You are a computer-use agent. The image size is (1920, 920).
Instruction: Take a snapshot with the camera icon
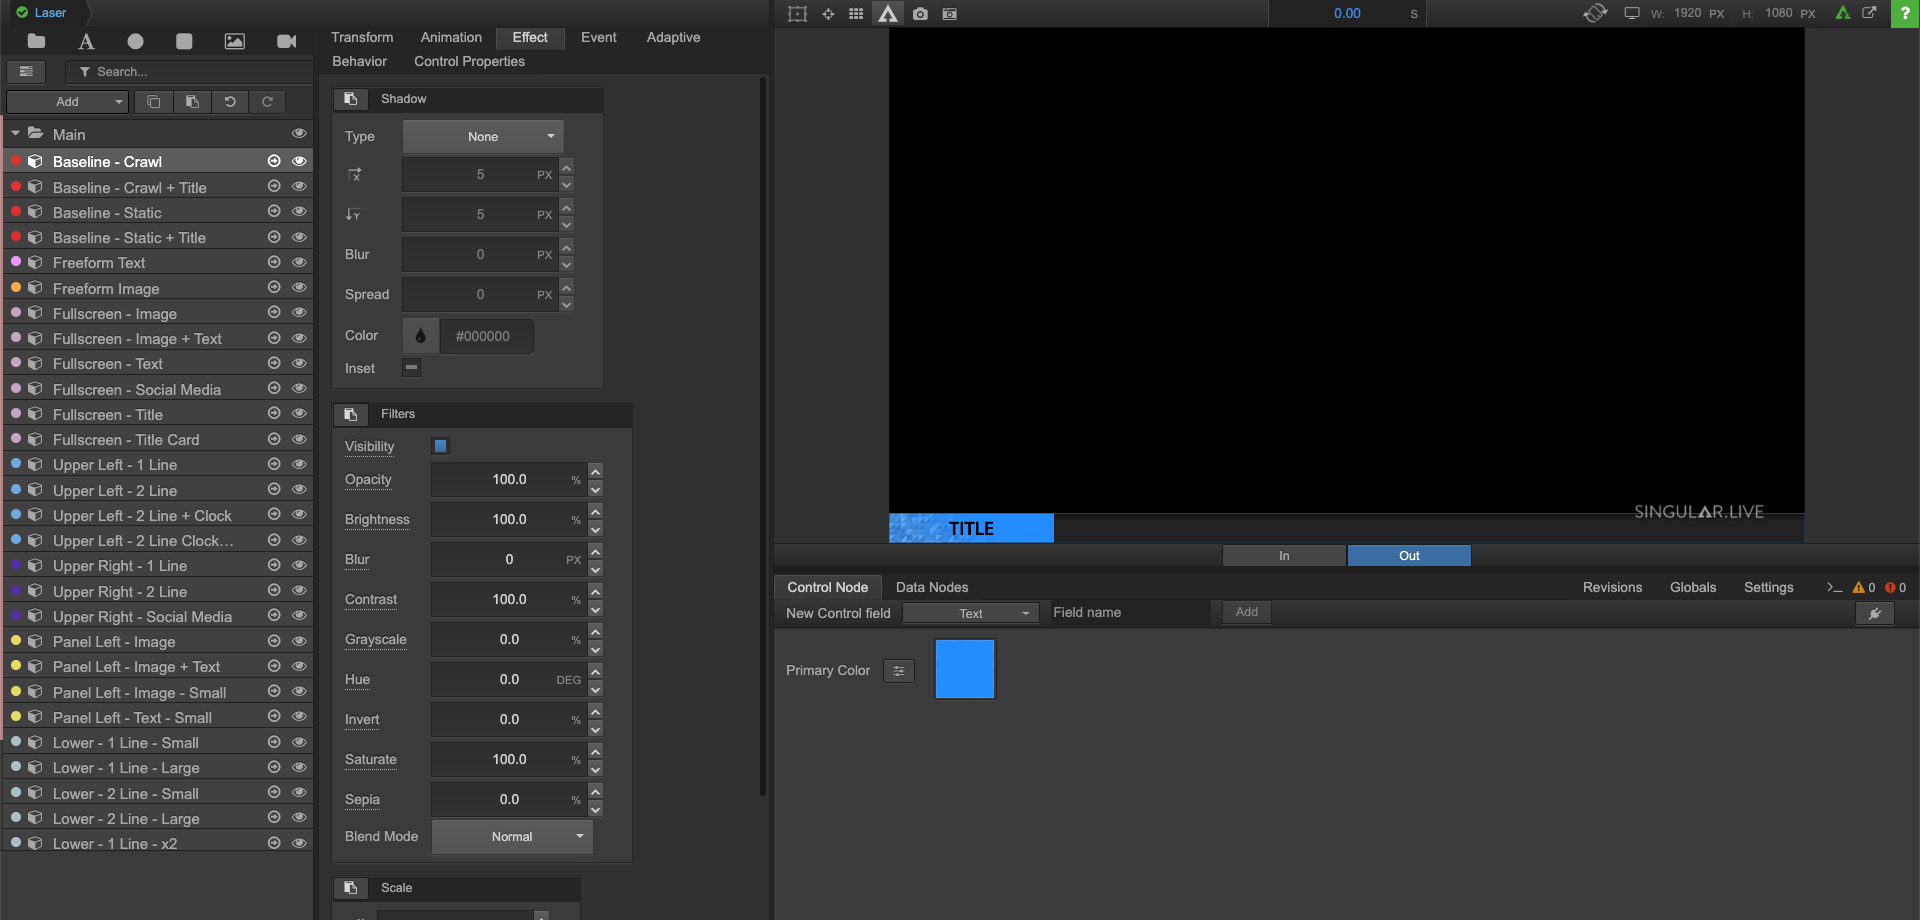920,14
